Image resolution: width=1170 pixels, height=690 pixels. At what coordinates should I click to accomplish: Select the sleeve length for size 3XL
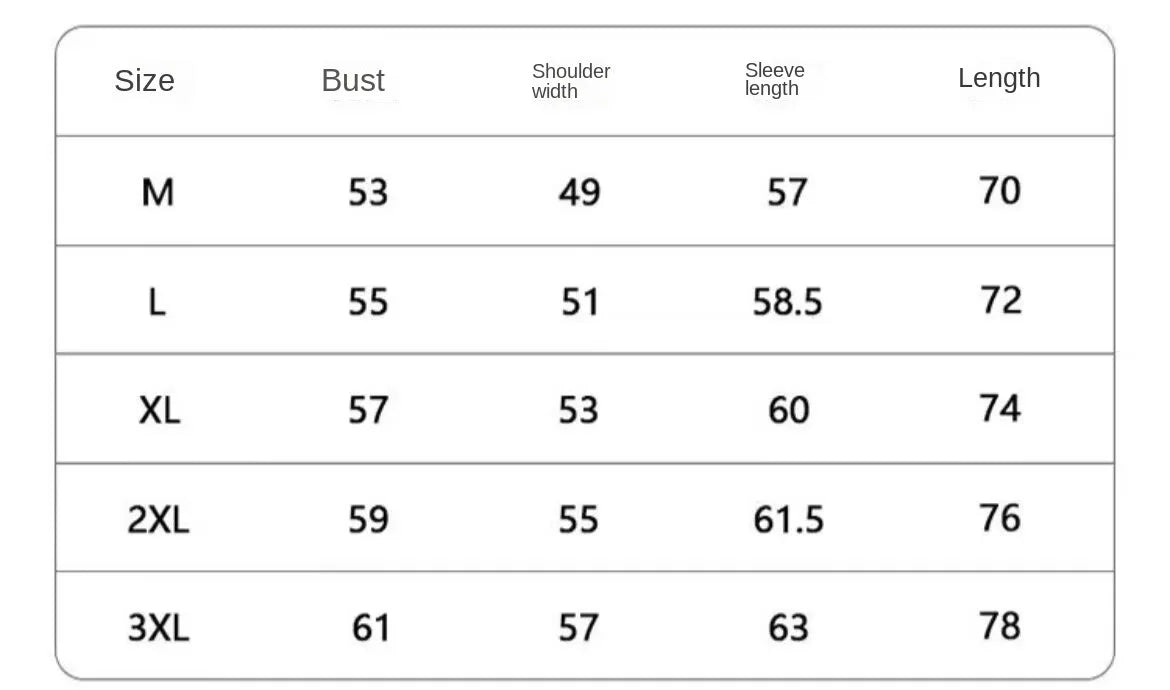[x=788, y=628]
